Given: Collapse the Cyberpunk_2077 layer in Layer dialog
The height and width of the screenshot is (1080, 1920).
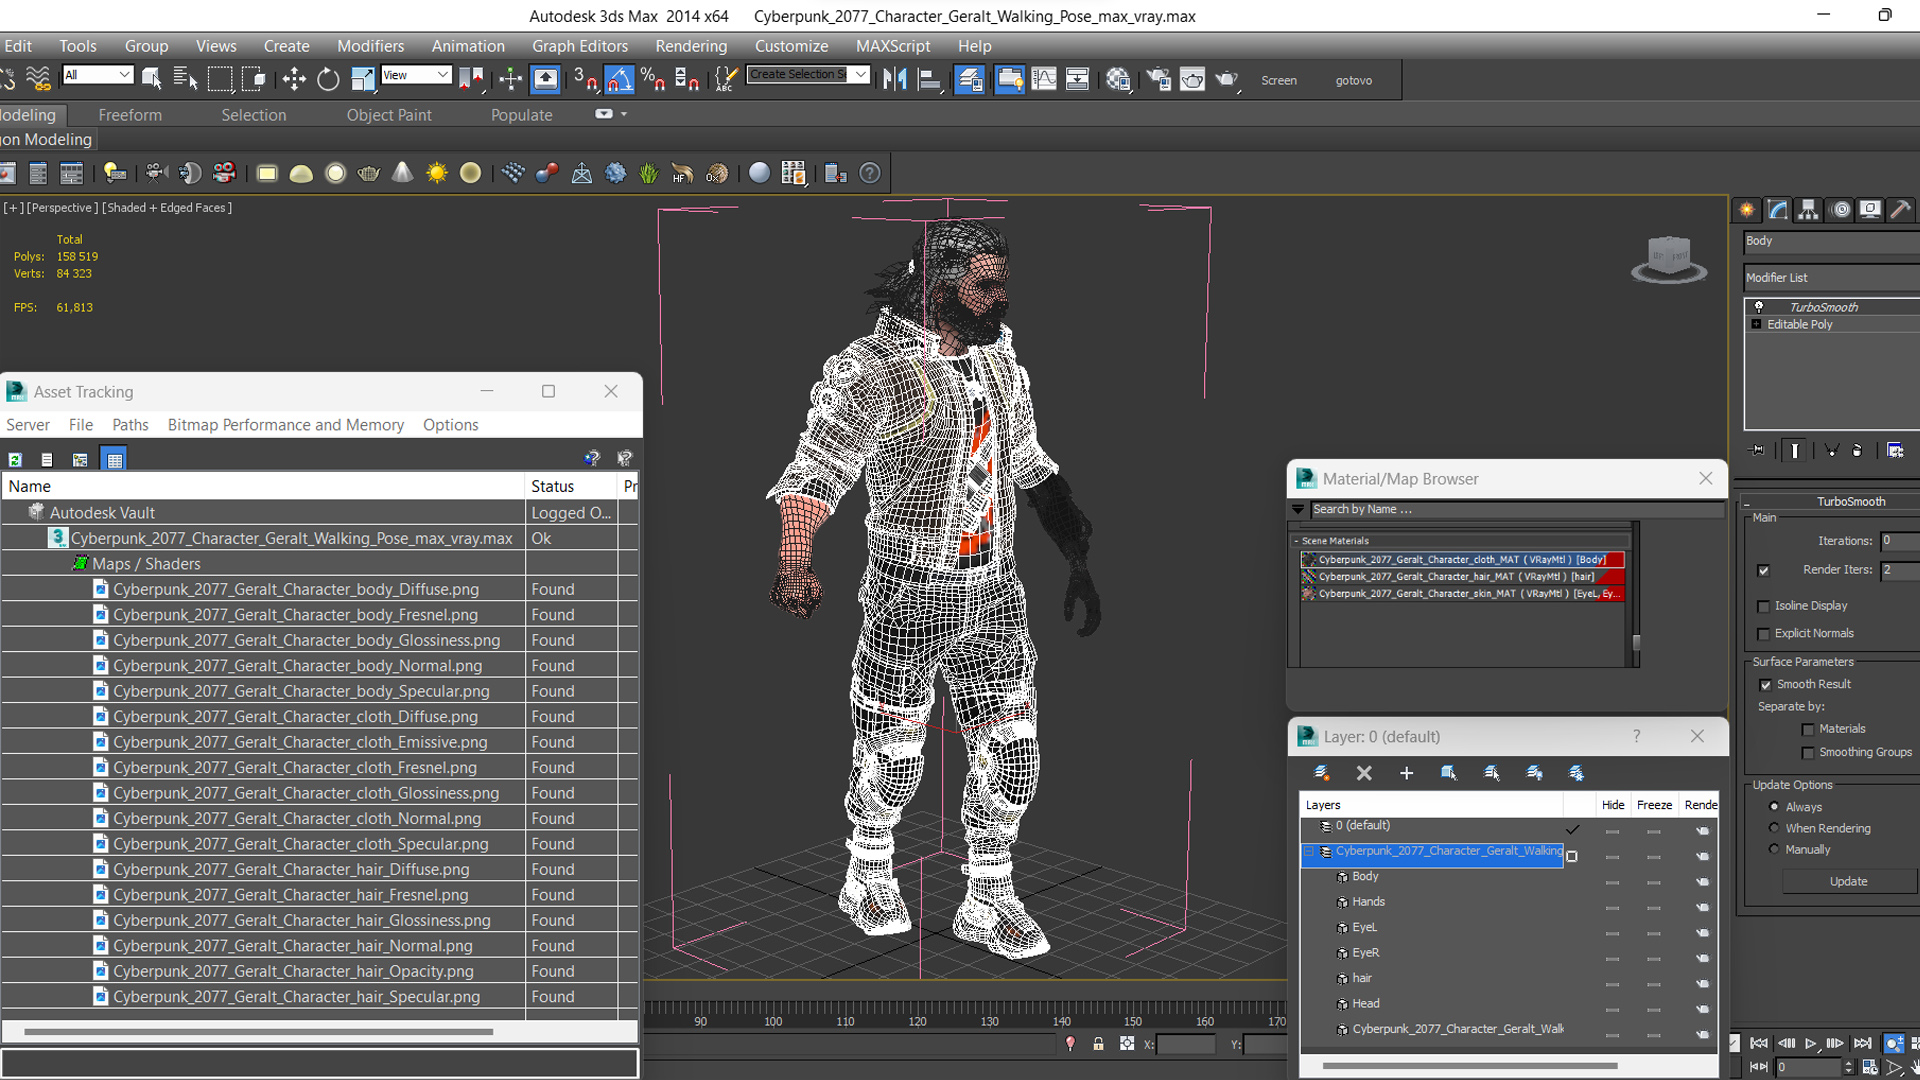Looking at the screenshot, I should click(x=1309, y=852).
